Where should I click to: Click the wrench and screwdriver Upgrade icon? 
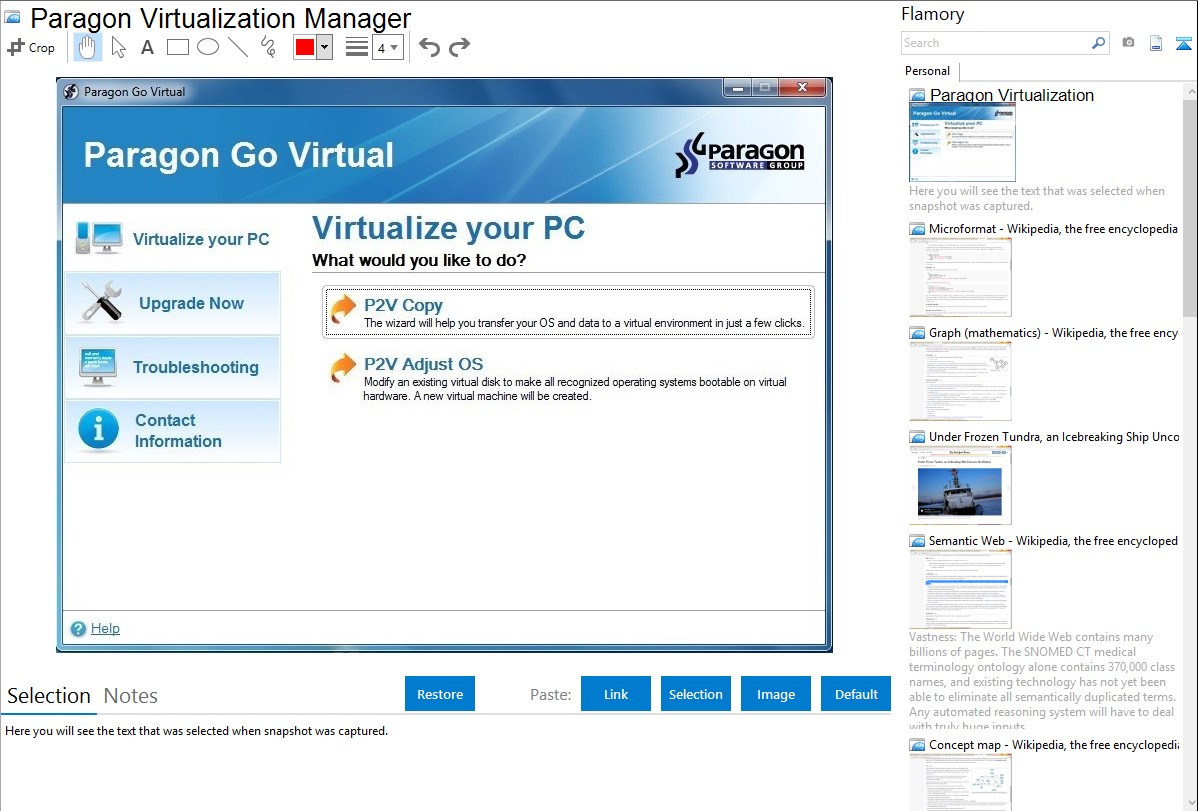pos(102,301)
